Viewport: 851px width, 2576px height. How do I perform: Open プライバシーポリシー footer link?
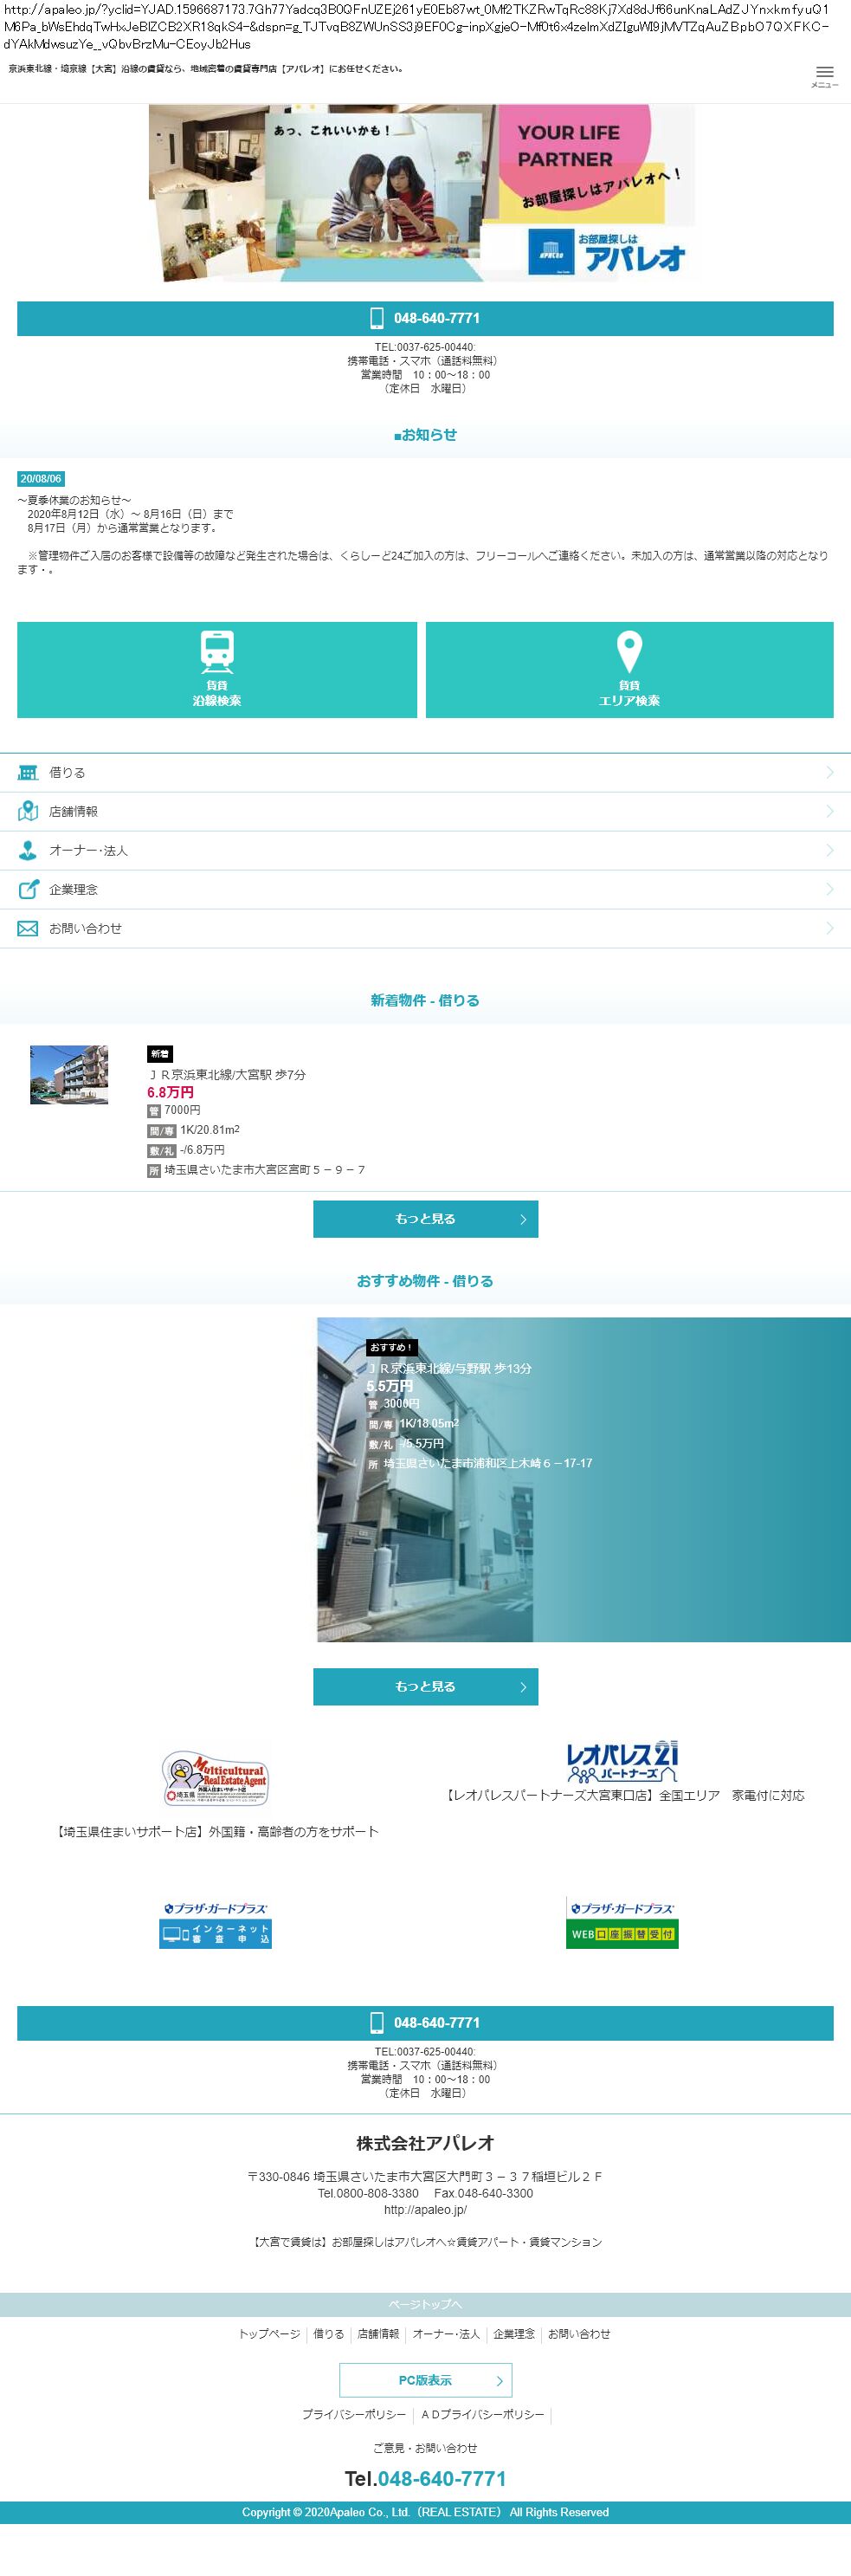click(x=354, y=2414)
